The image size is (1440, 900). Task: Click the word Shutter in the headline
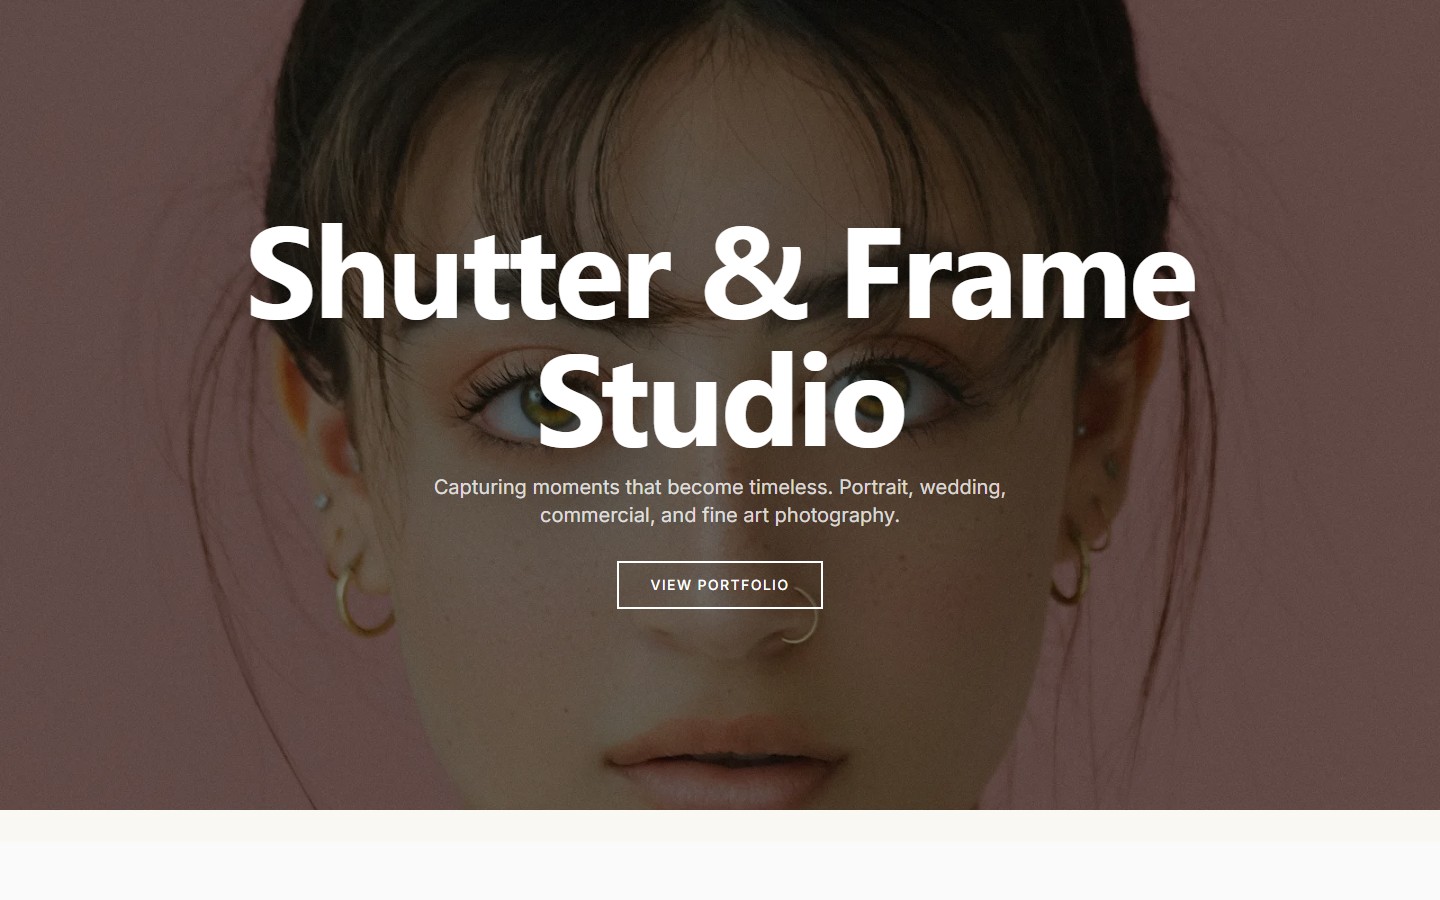[x=458, y=272]
